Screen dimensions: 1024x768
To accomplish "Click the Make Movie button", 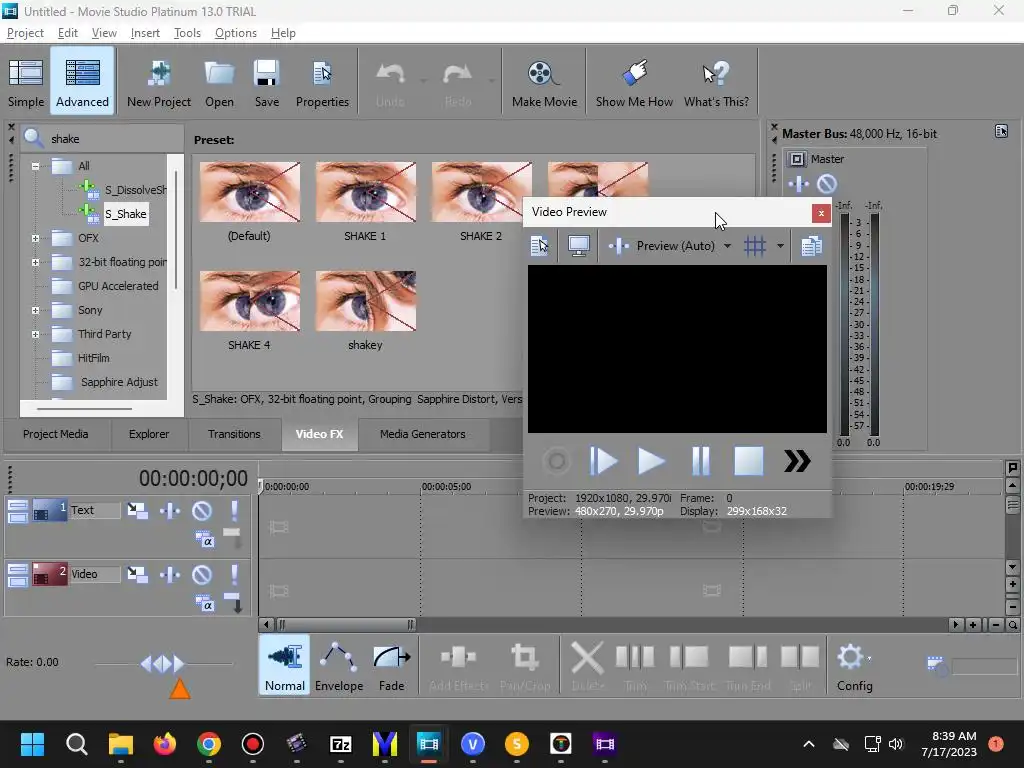I will click(x=544, y=83).
